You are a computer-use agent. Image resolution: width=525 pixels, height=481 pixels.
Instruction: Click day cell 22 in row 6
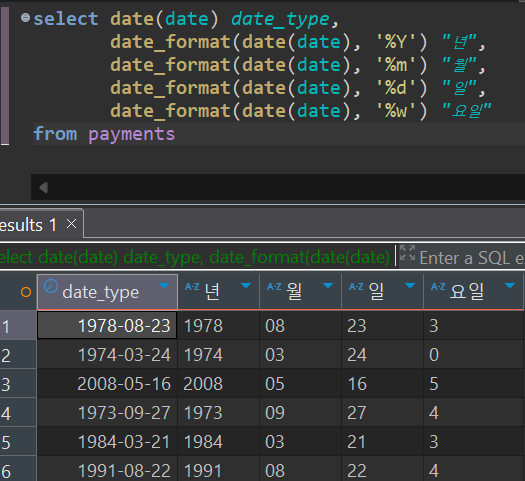pyautogui.click(x=383, y=469)
